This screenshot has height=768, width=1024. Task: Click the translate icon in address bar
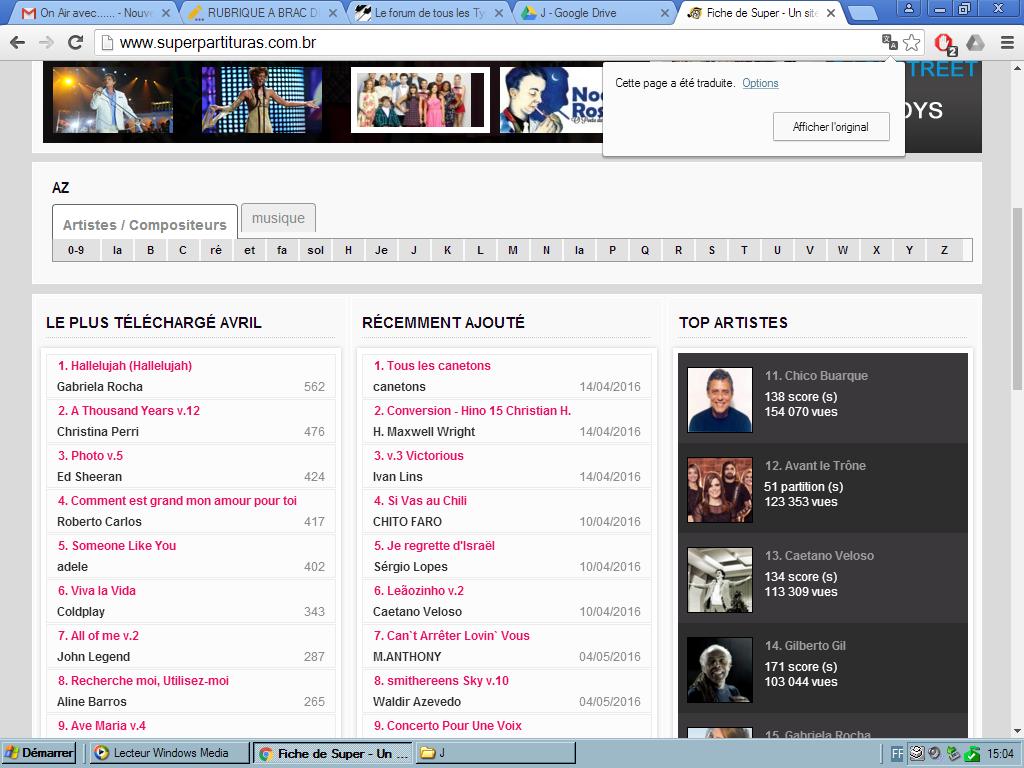(x=889, y=42)
